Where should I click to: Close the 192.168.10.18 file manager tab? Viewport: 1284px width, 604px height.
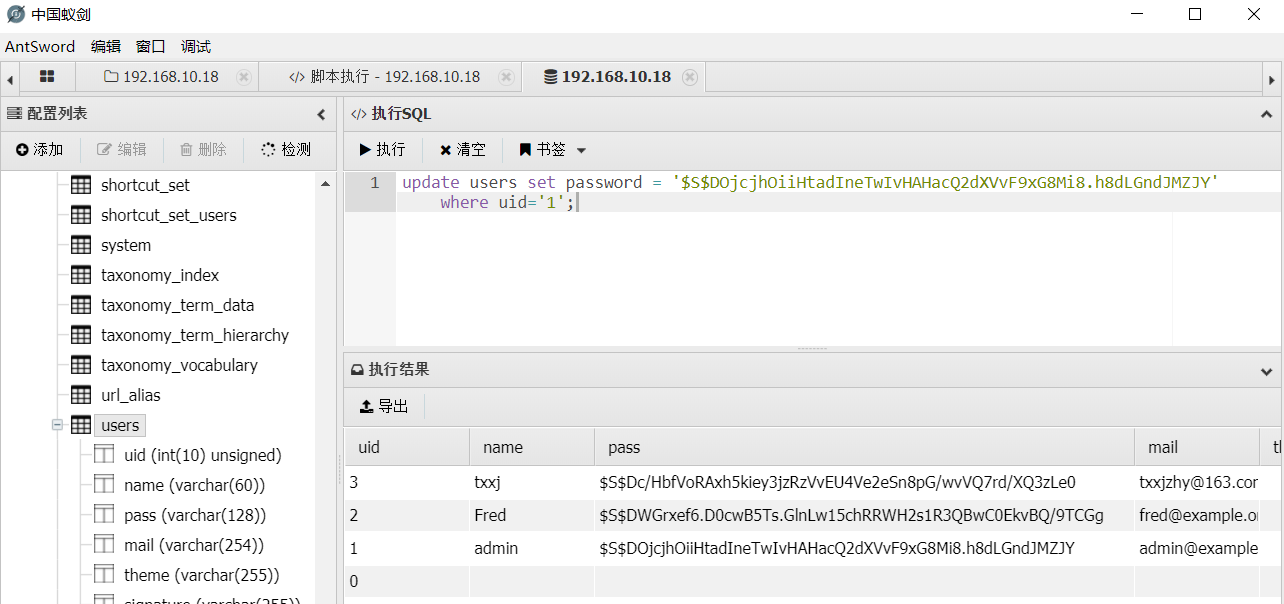(244, 77)
